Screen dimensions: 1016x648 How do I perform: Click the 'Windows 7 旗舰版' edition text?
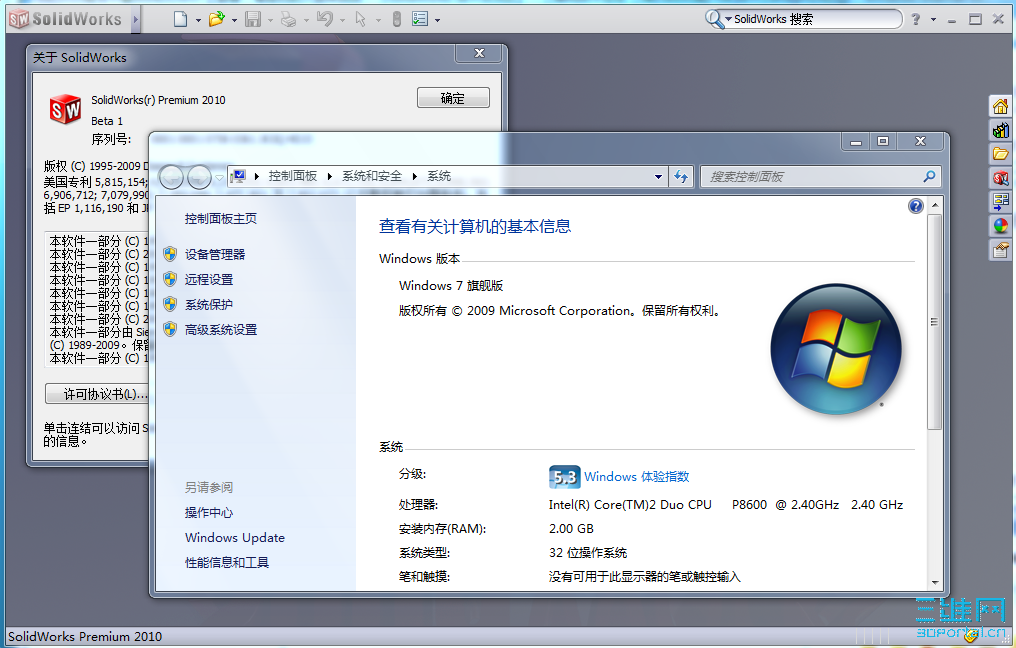pos(451,286)
